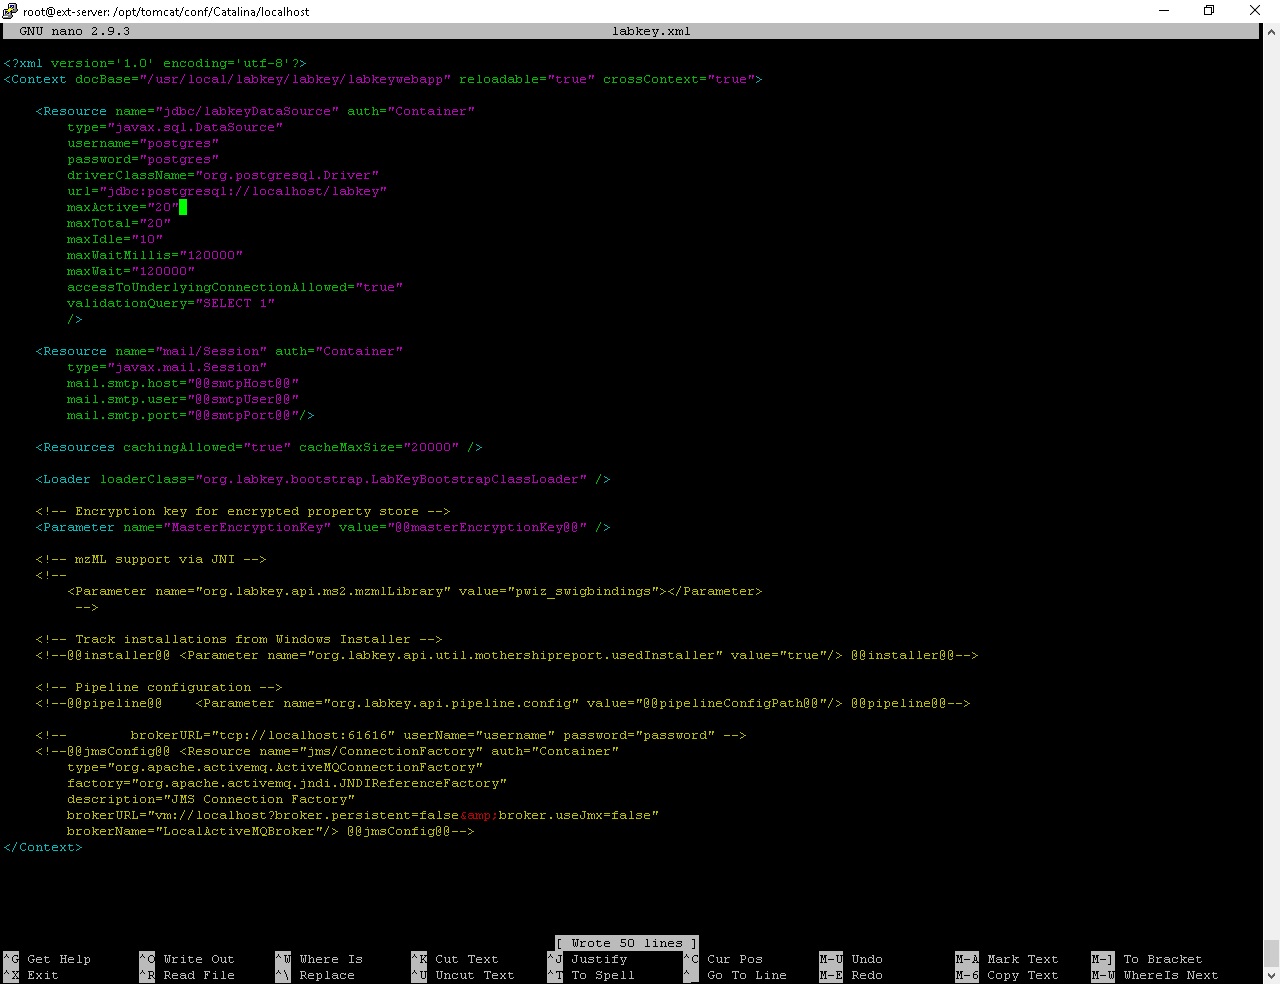Click the 'mzML support via JNI' comment
The image size is (1280, 984).
pos(151,559)
